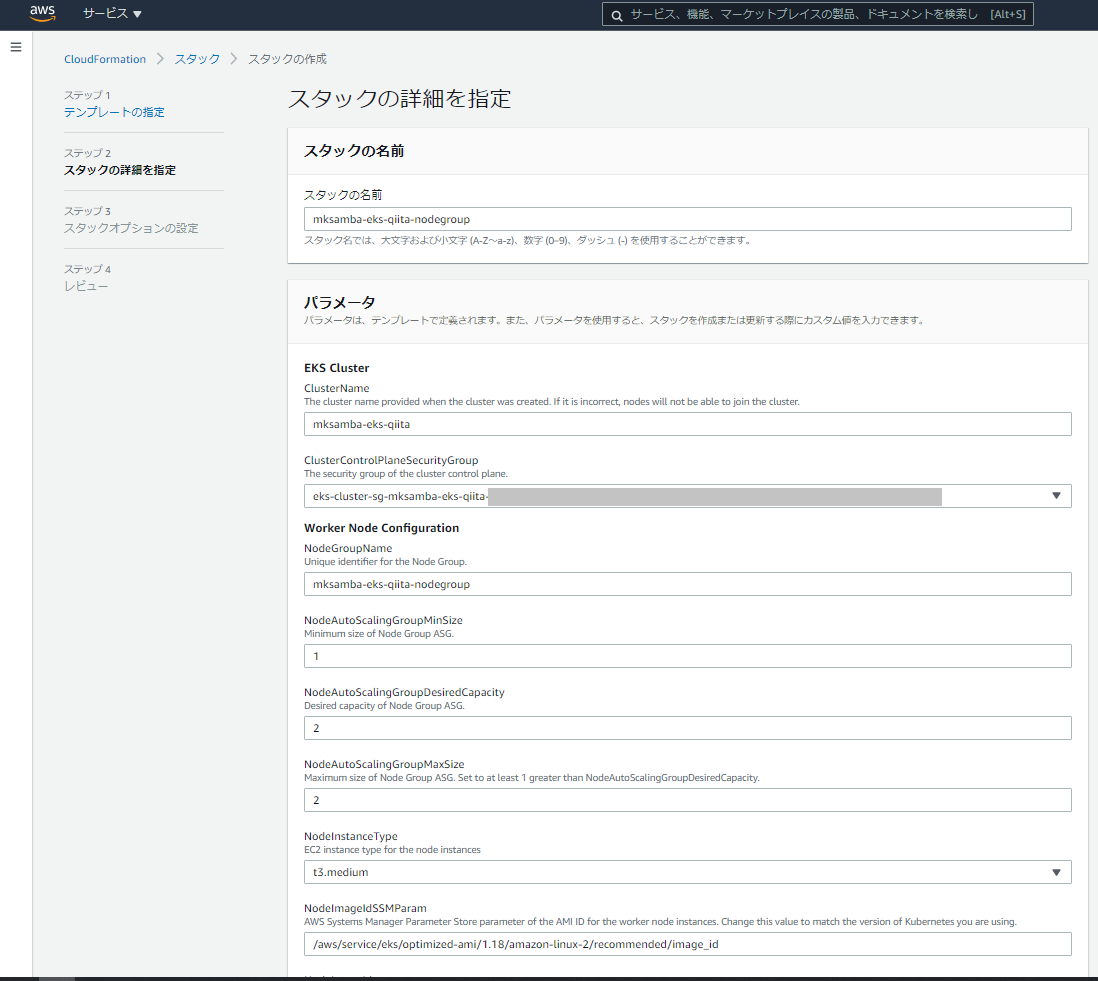
Task: Open step 1 テンプレートの指定 link
Action: click(x=114, y=112)
